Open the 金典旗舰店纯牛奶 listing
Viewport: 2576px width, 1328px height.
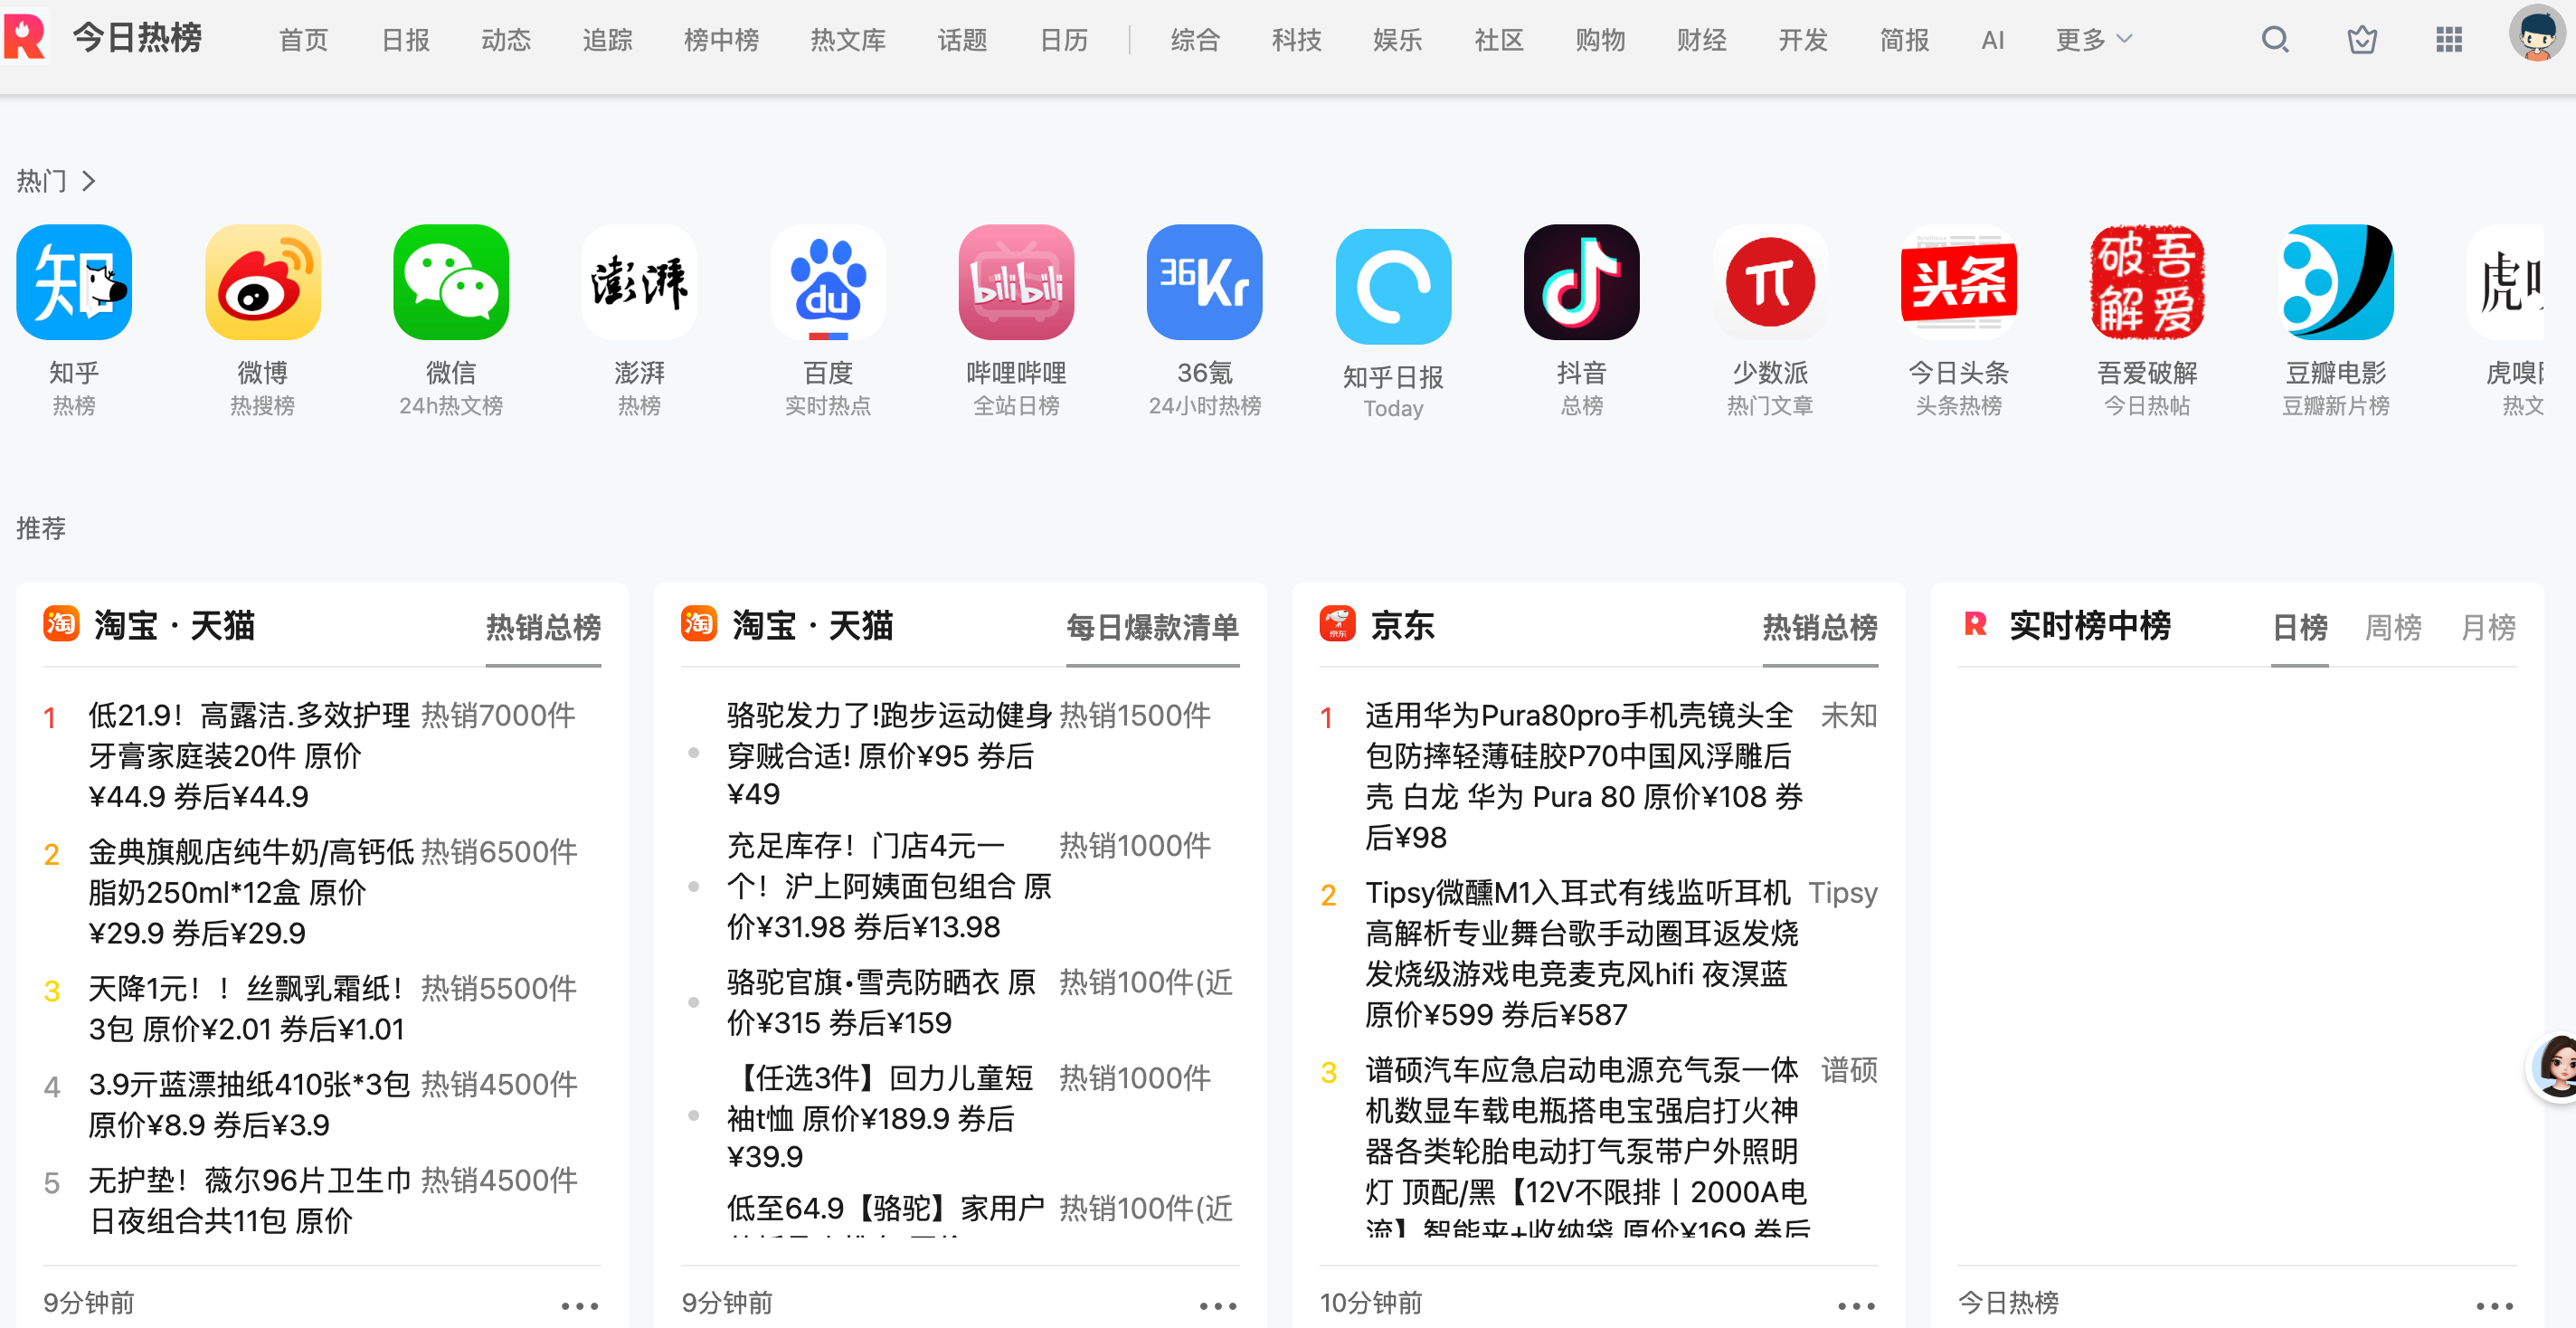tap(250, 892)
